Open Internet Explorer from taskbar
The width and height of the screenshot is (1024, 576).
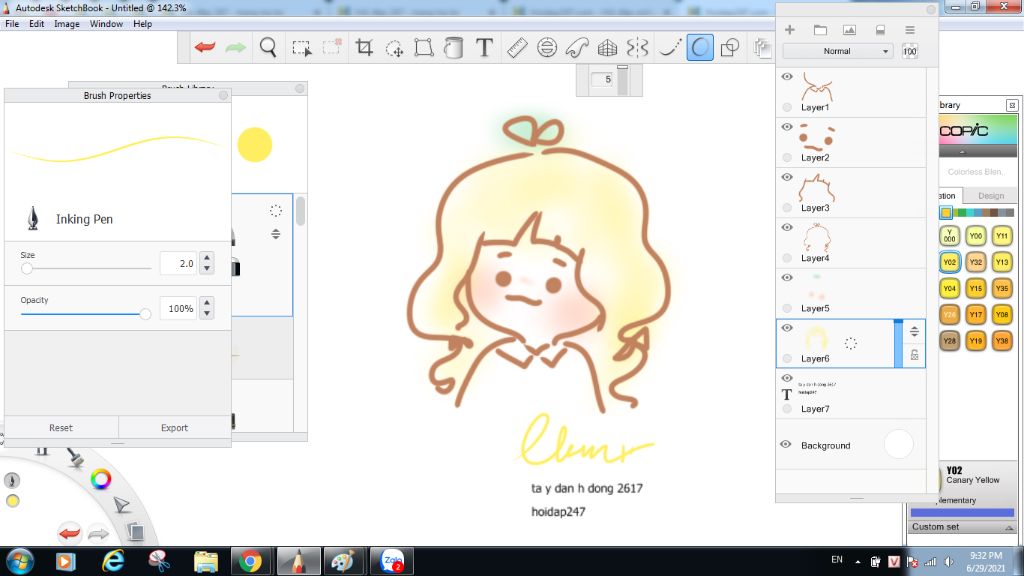(113, 561)
